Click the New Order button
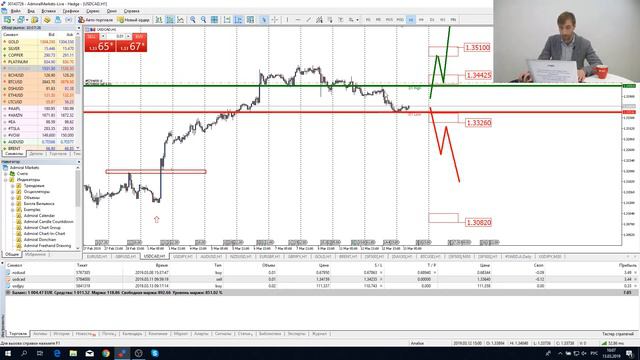 (x=134, y=20)
